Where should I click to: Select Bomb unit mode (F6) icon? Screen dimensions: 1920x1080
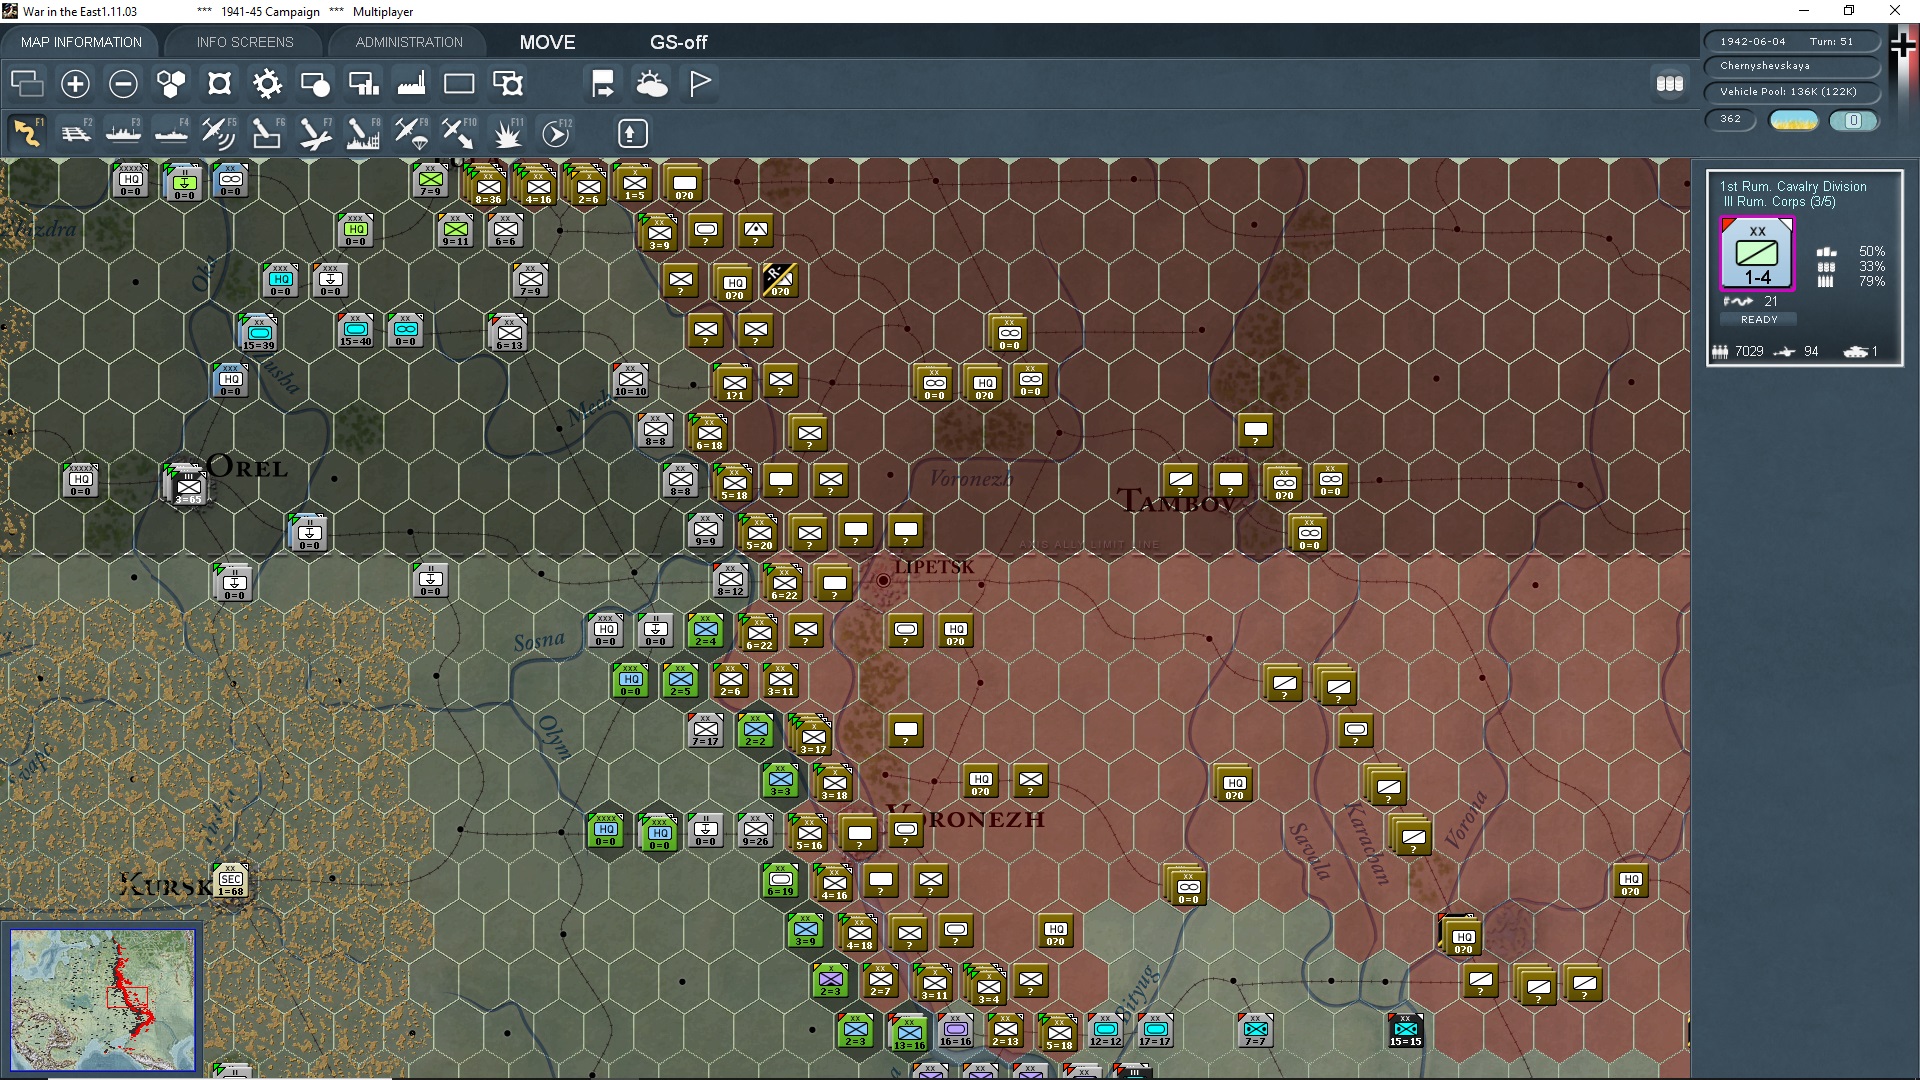[x=267, y=133]
